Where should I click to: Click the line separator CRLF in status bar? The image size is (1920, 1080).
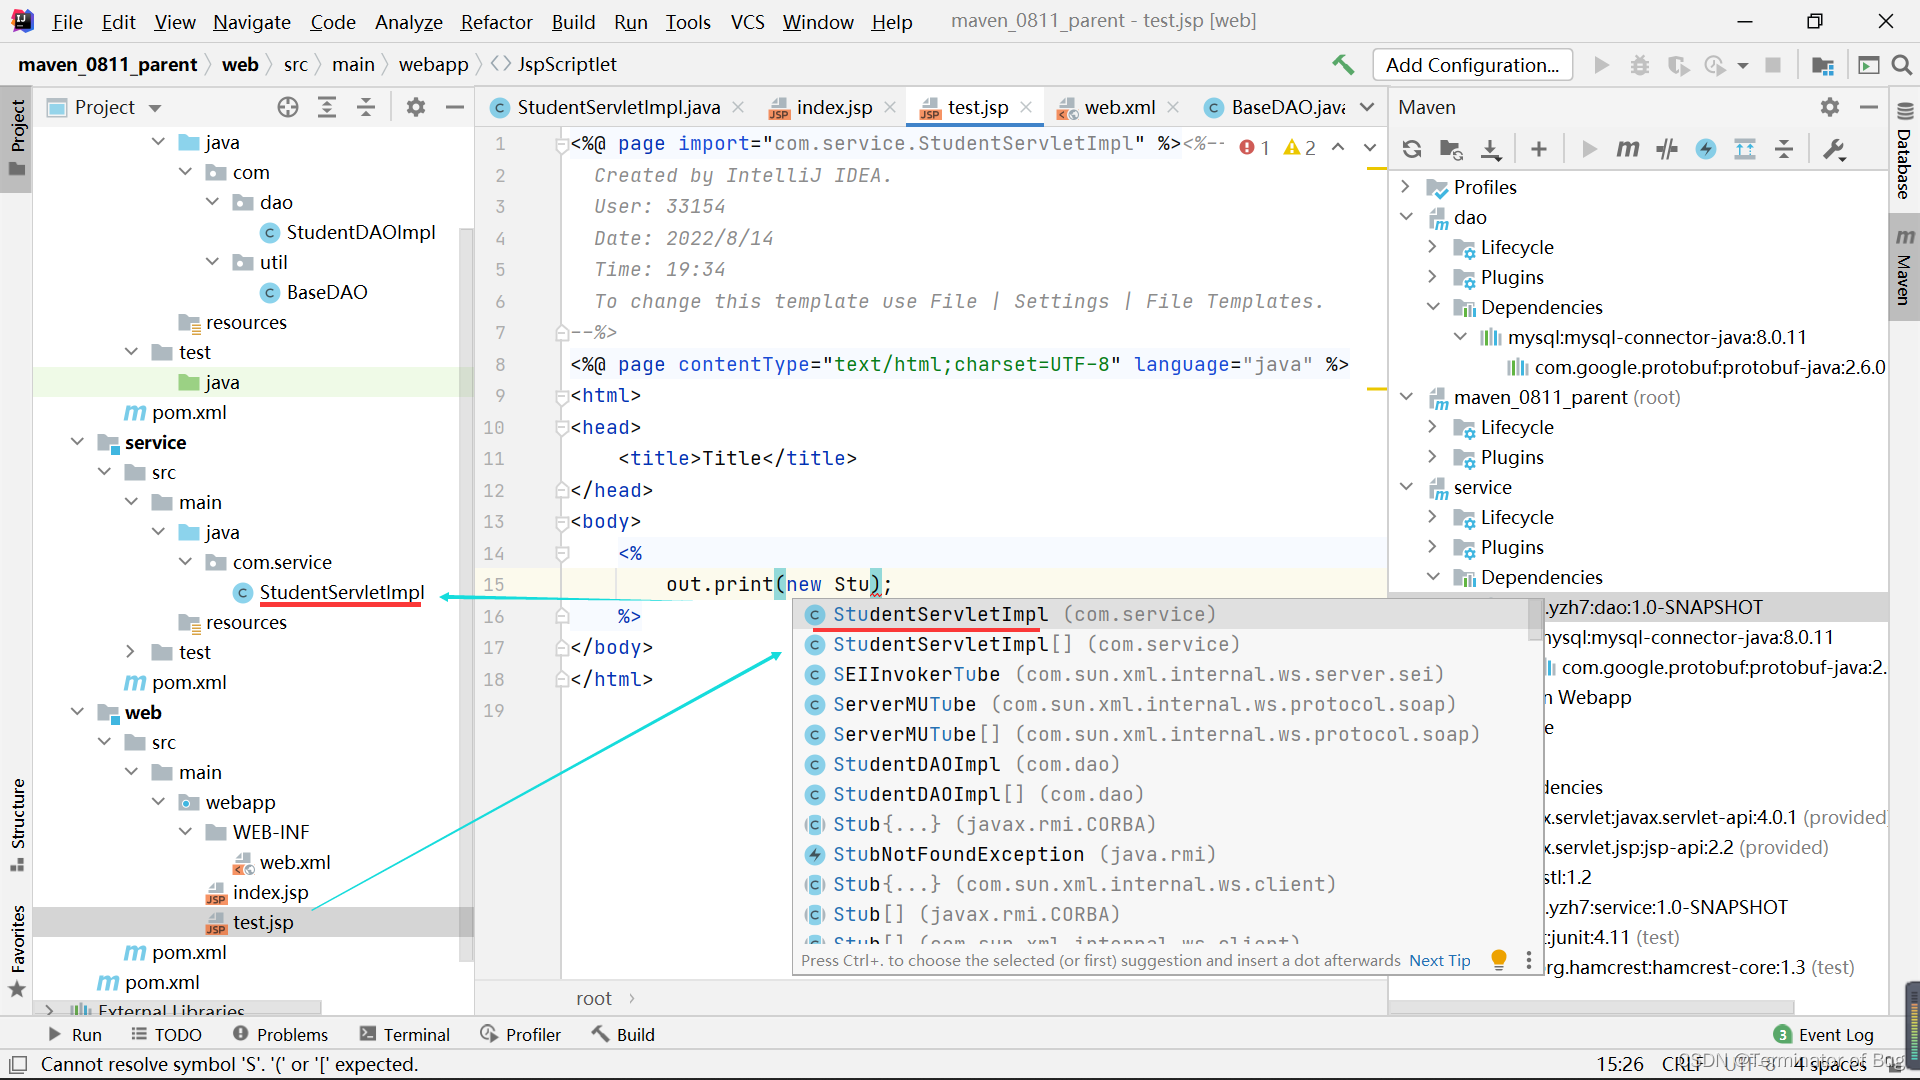coord(1682,1064)
